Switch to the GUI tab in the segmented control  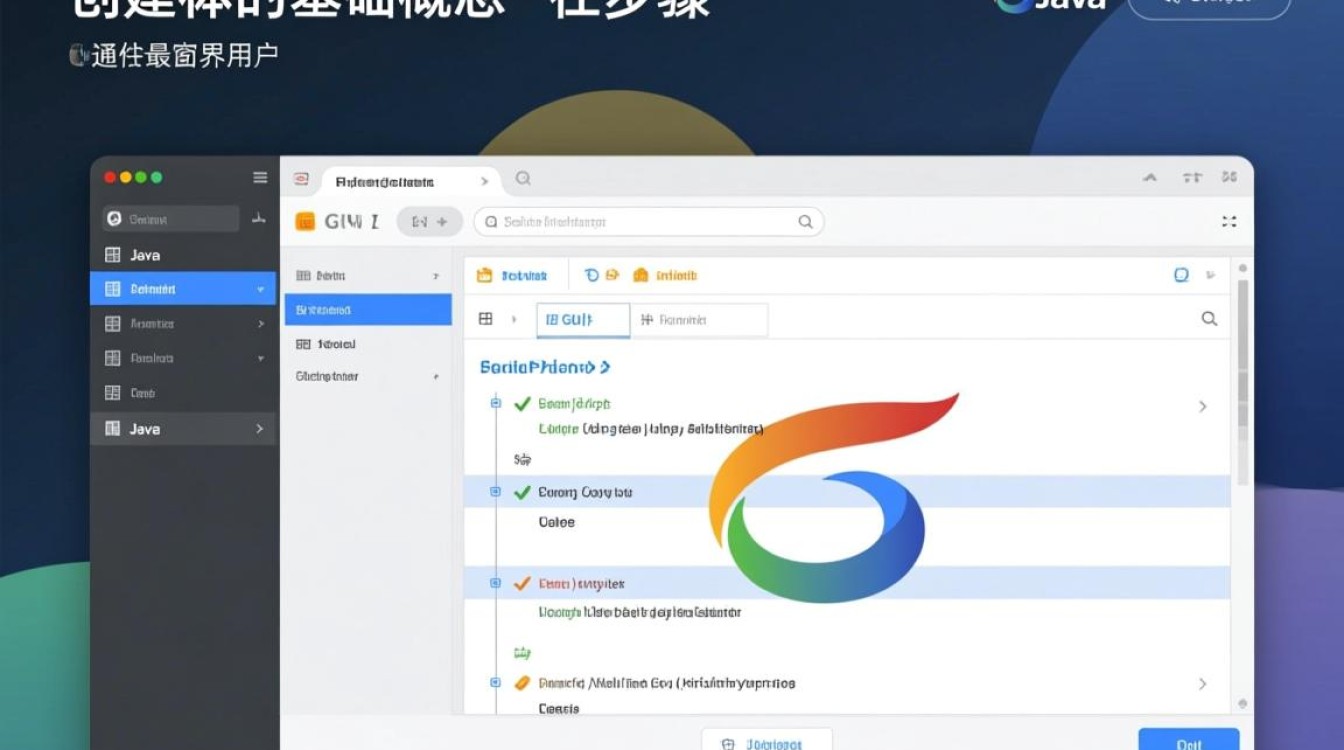(582, 319)
